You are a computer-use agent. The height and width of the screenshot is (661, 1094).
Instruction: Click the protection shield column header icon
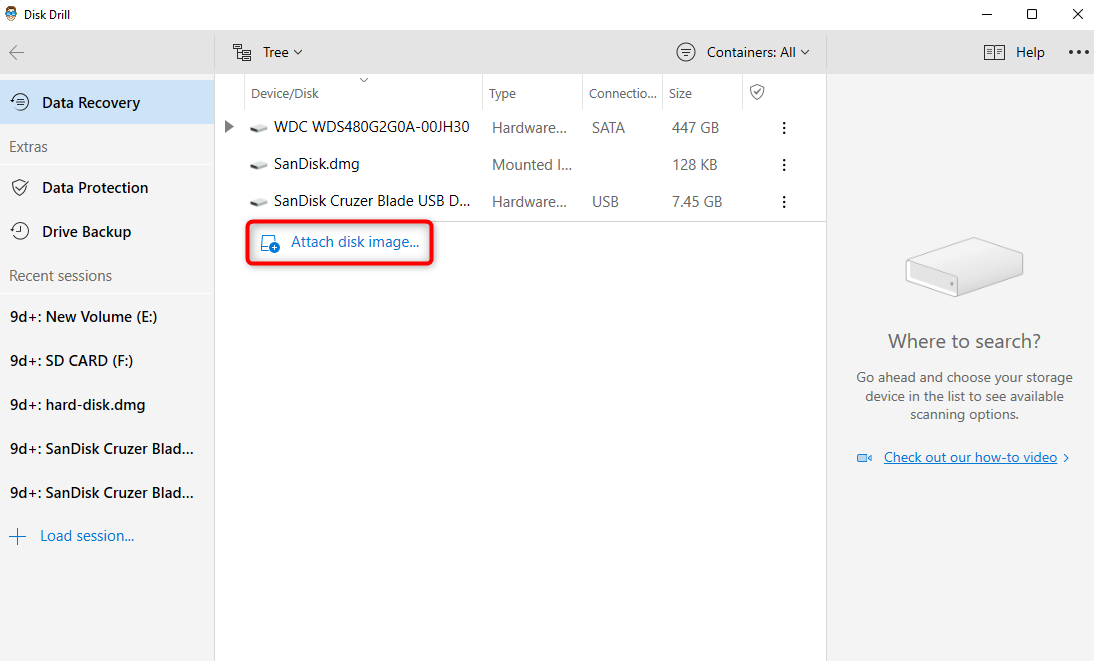click(x=757, y=91)
